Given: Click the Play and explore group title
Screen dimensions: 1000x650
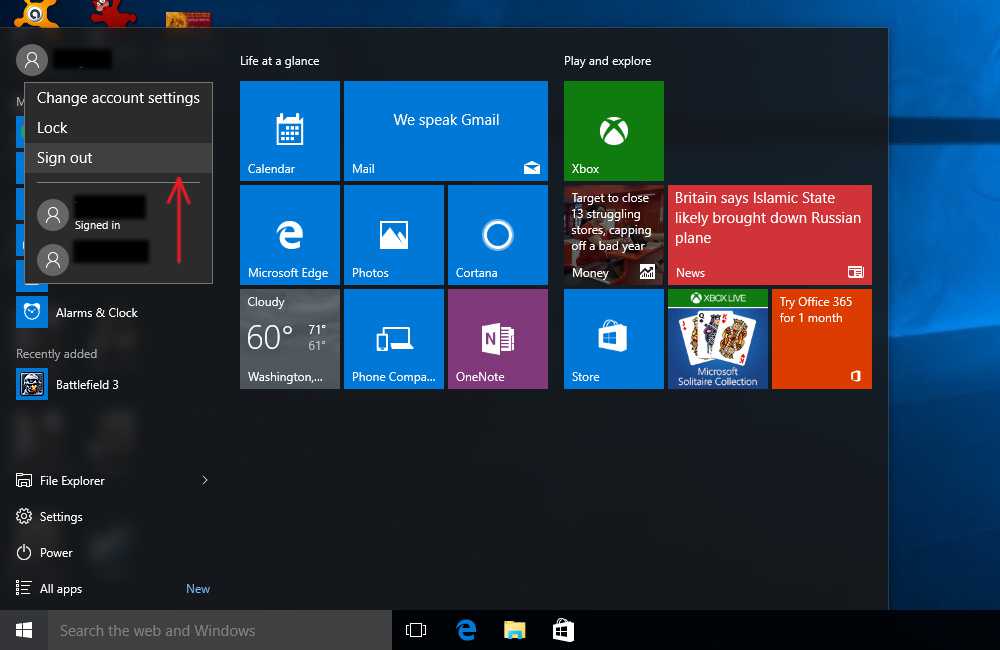Looking at the screenshot, I should click(607, 61).
